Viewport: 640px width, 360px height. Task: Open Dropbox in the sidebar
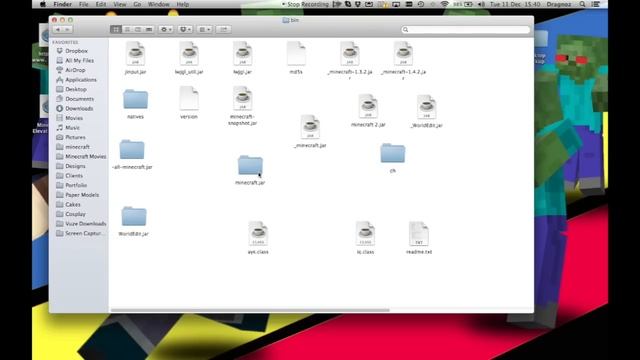[76, 51]
